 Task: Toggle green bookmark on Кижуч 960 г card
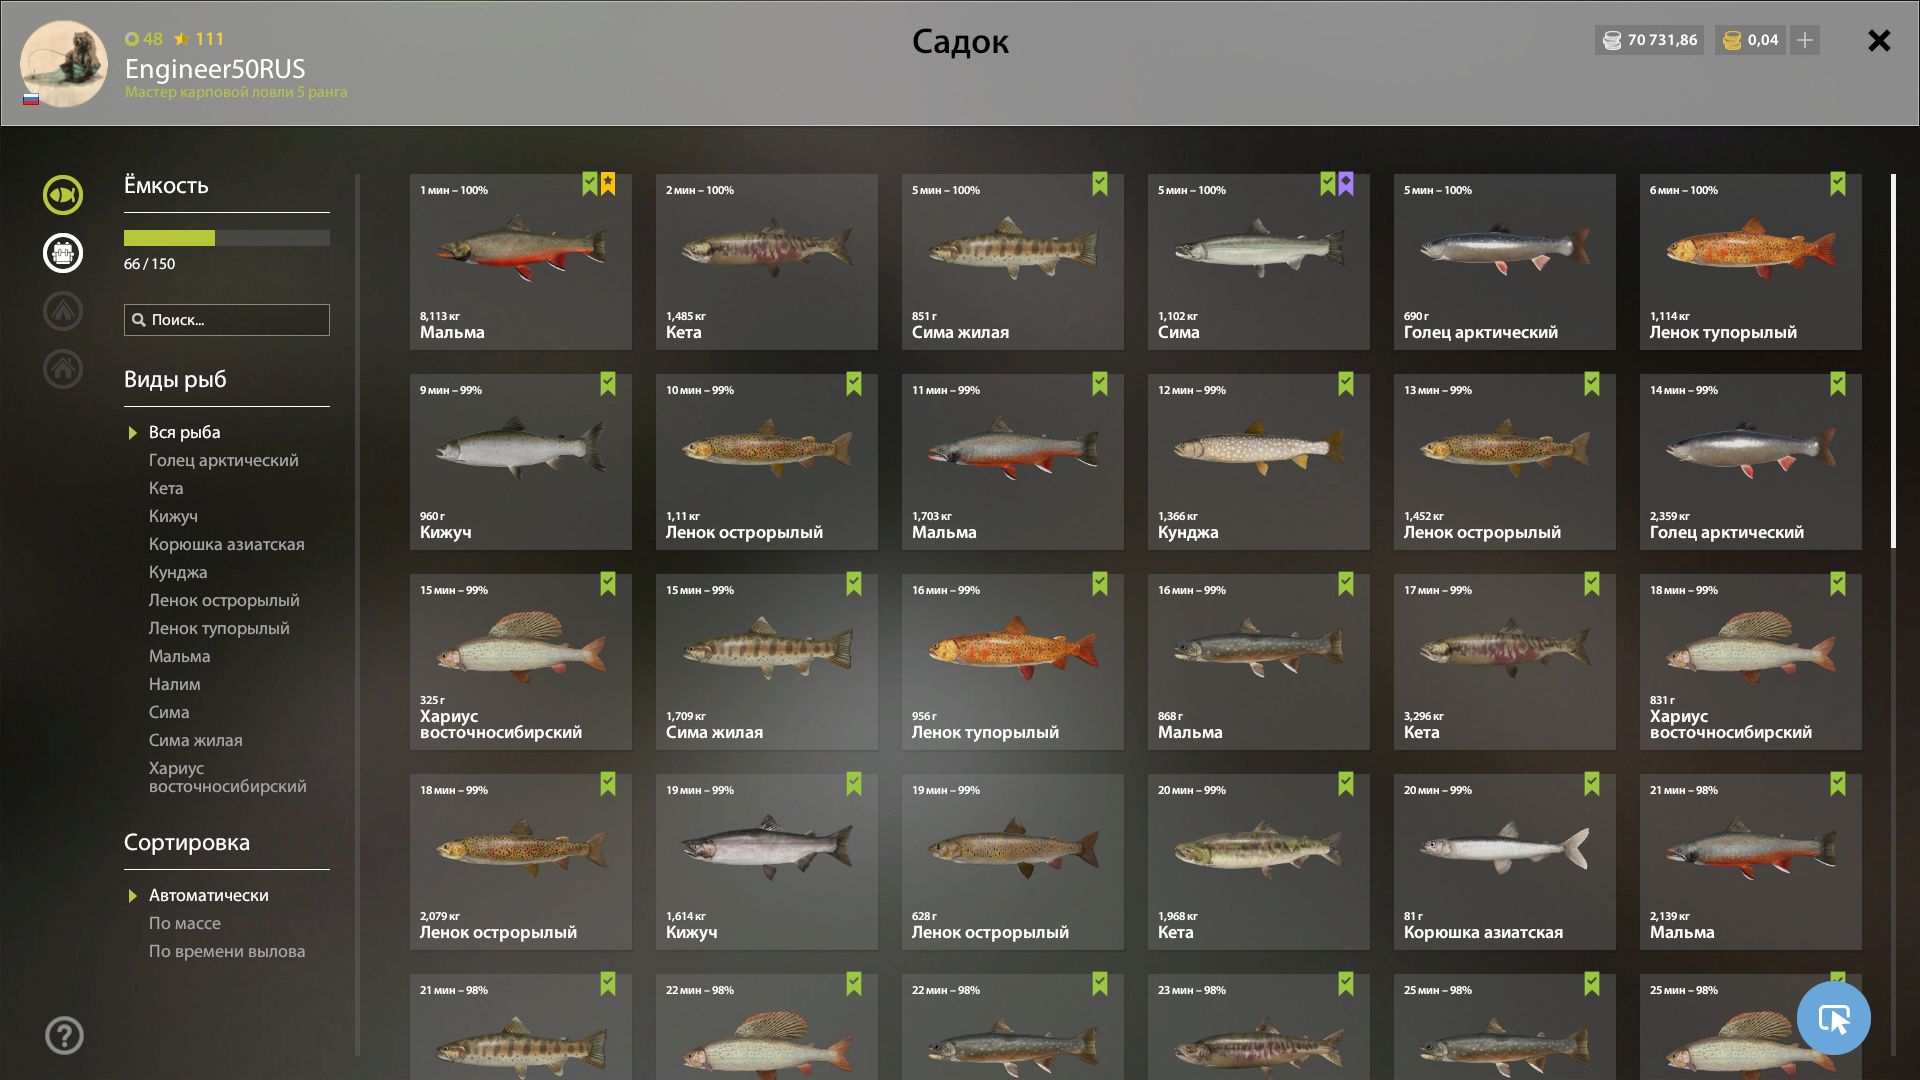pos(608,384)
